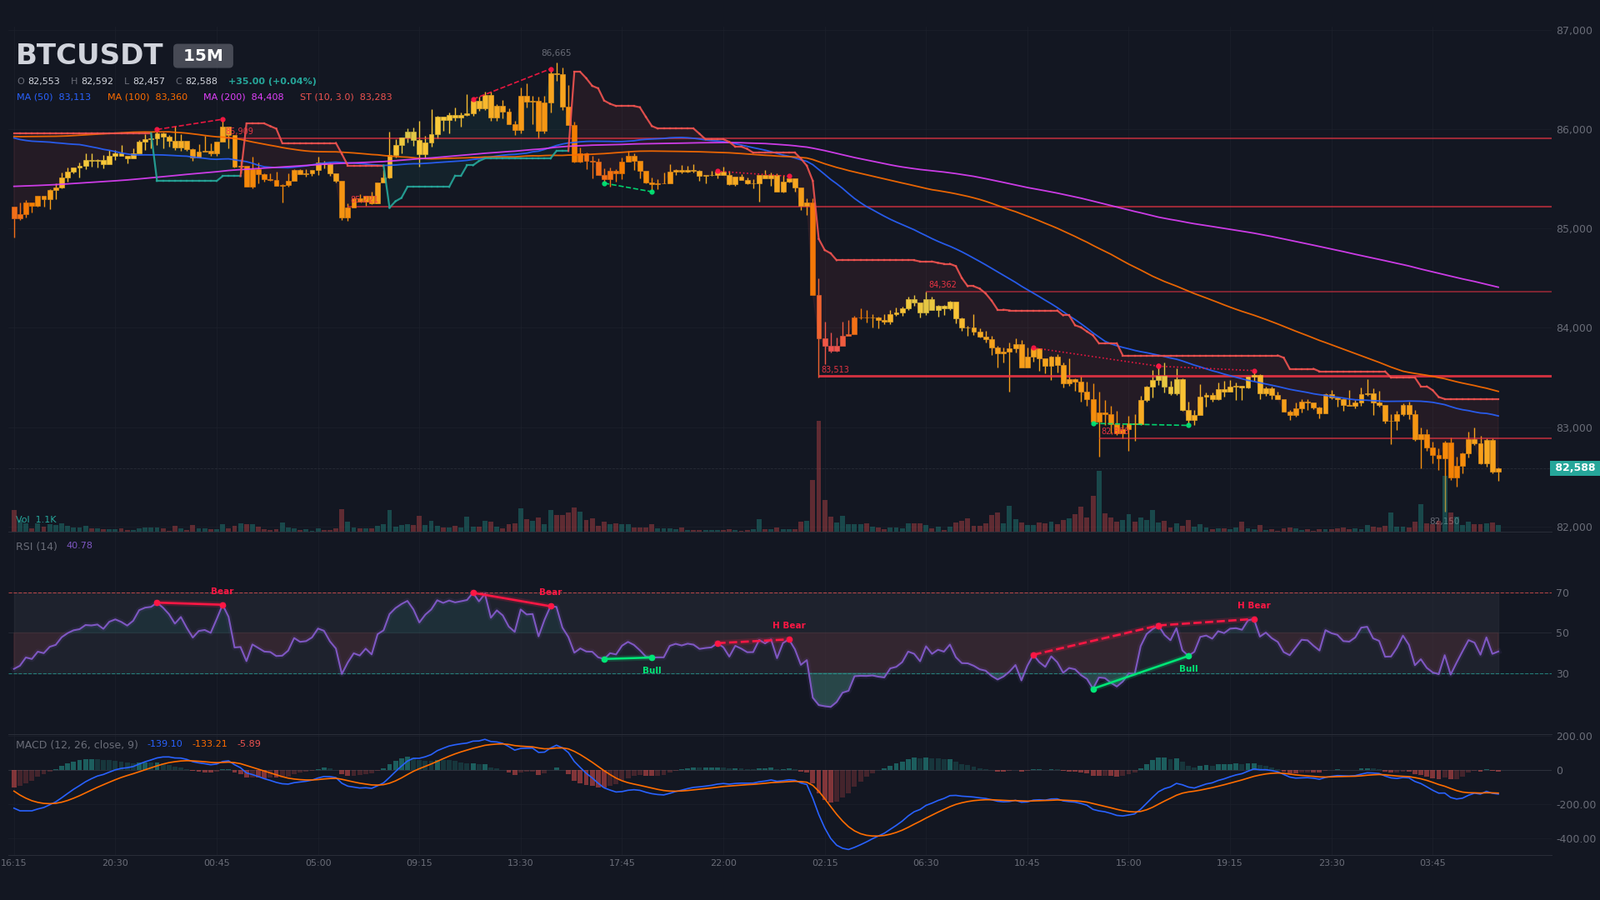Click the 200.00 MACD axis label
This screenshot has width=1600, height=900.
coord(1574,736)
